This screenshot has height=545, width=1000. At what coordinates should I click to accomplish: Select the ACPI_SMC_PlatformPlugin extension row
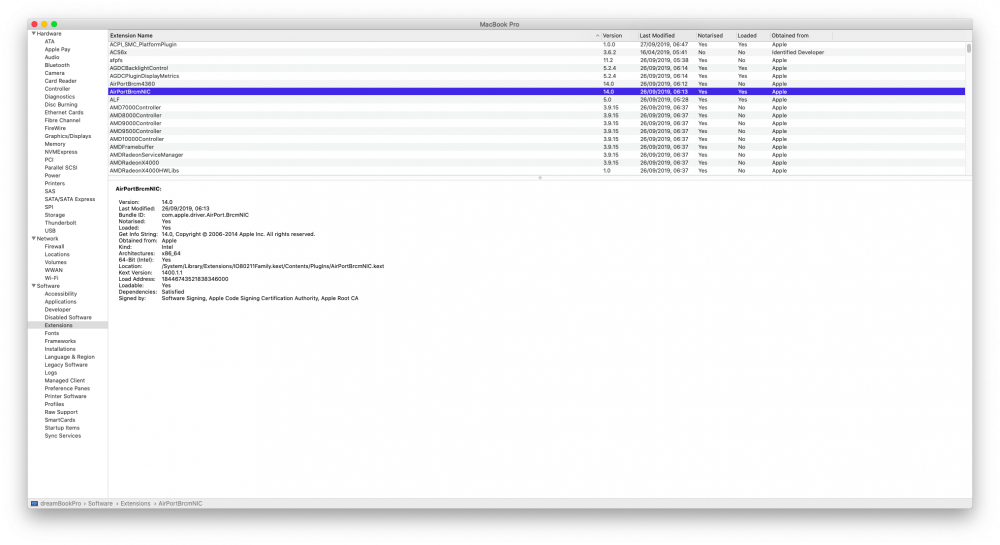536,45
